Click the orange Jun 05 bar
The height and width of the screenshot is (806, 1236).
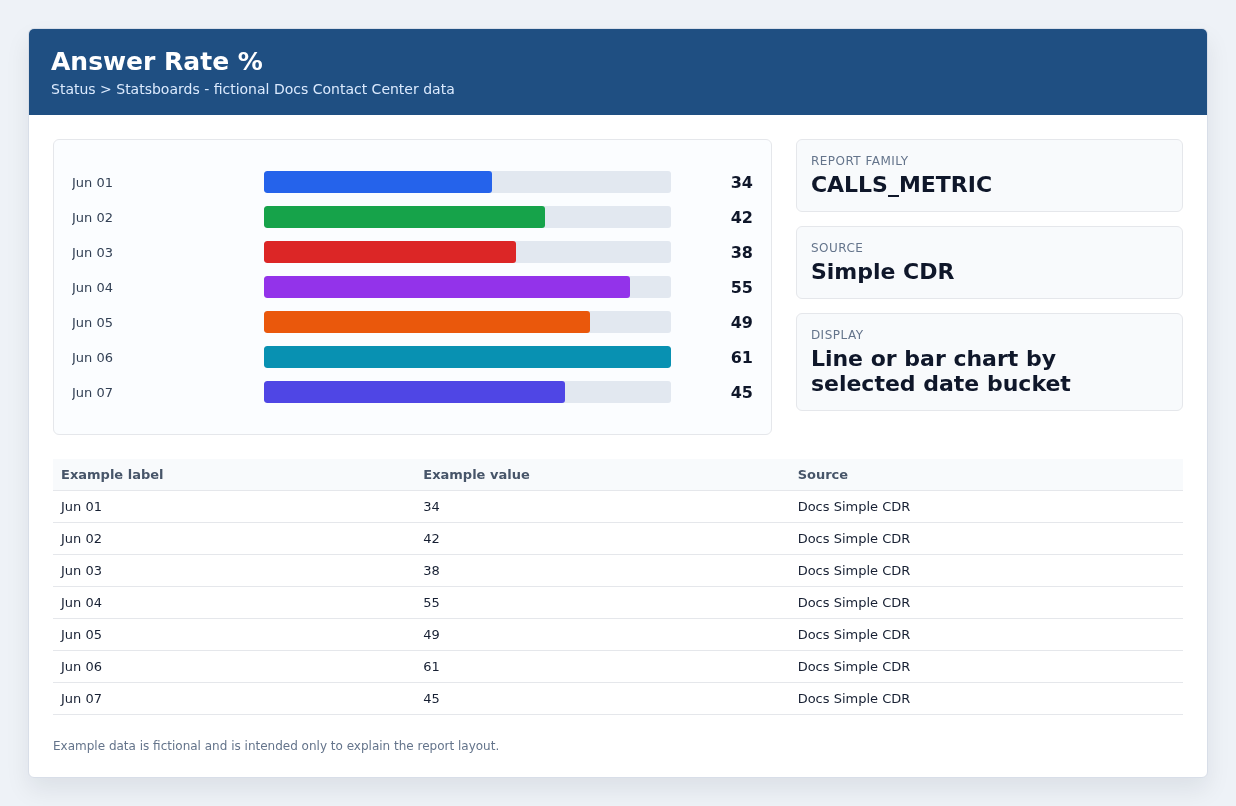[427, 322]
